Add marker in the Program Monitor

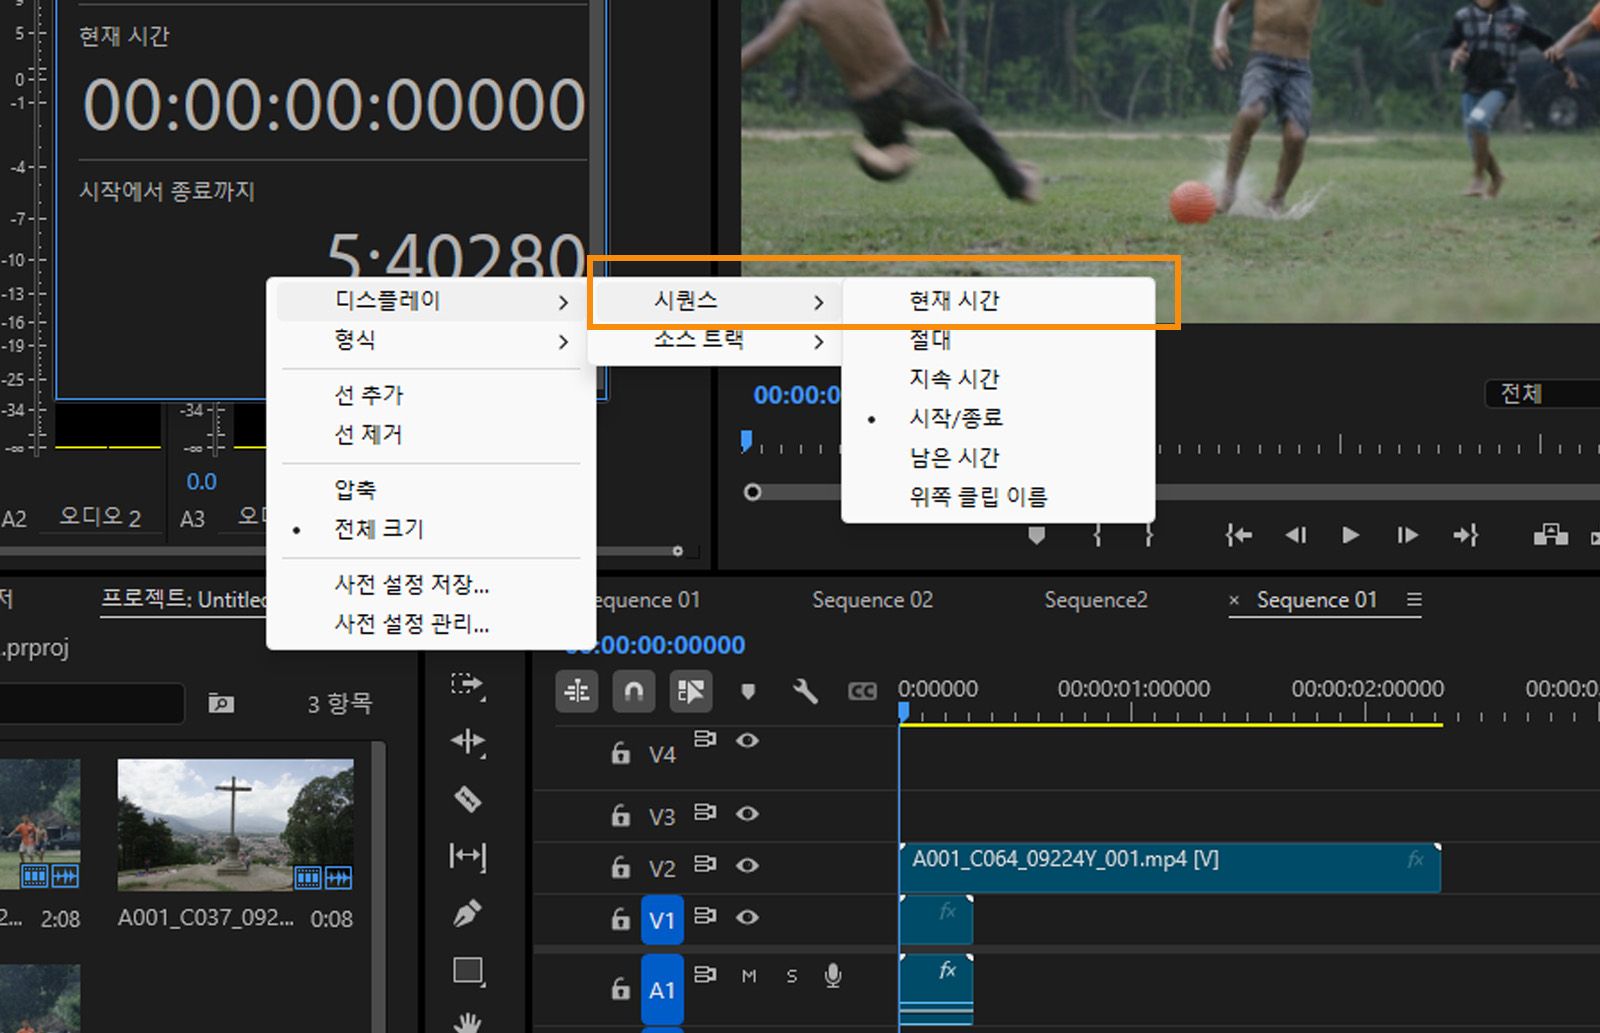(1037, 536)
